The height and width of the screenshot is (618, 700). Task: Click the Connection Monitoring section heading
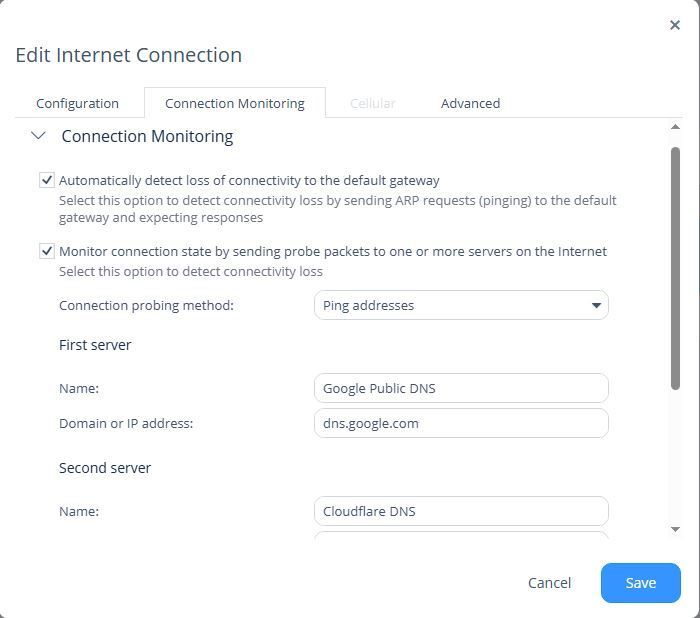tap(147, 136)
